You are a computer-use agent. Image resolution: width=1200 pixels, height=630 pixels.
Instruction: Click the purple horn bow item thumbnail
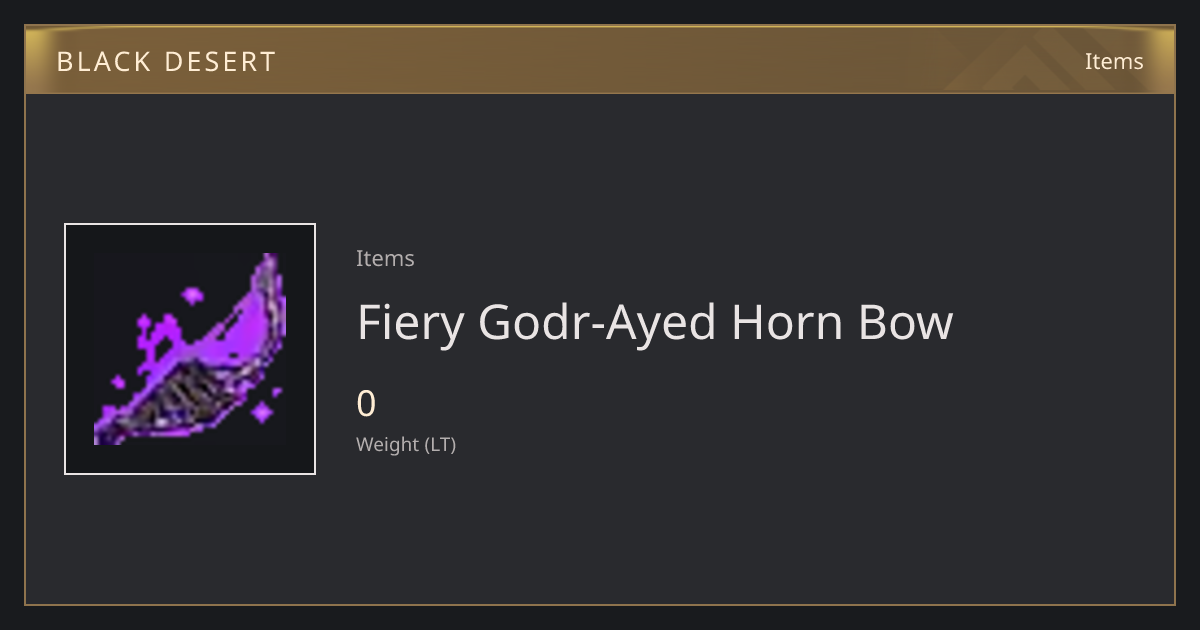coord(190,349)
